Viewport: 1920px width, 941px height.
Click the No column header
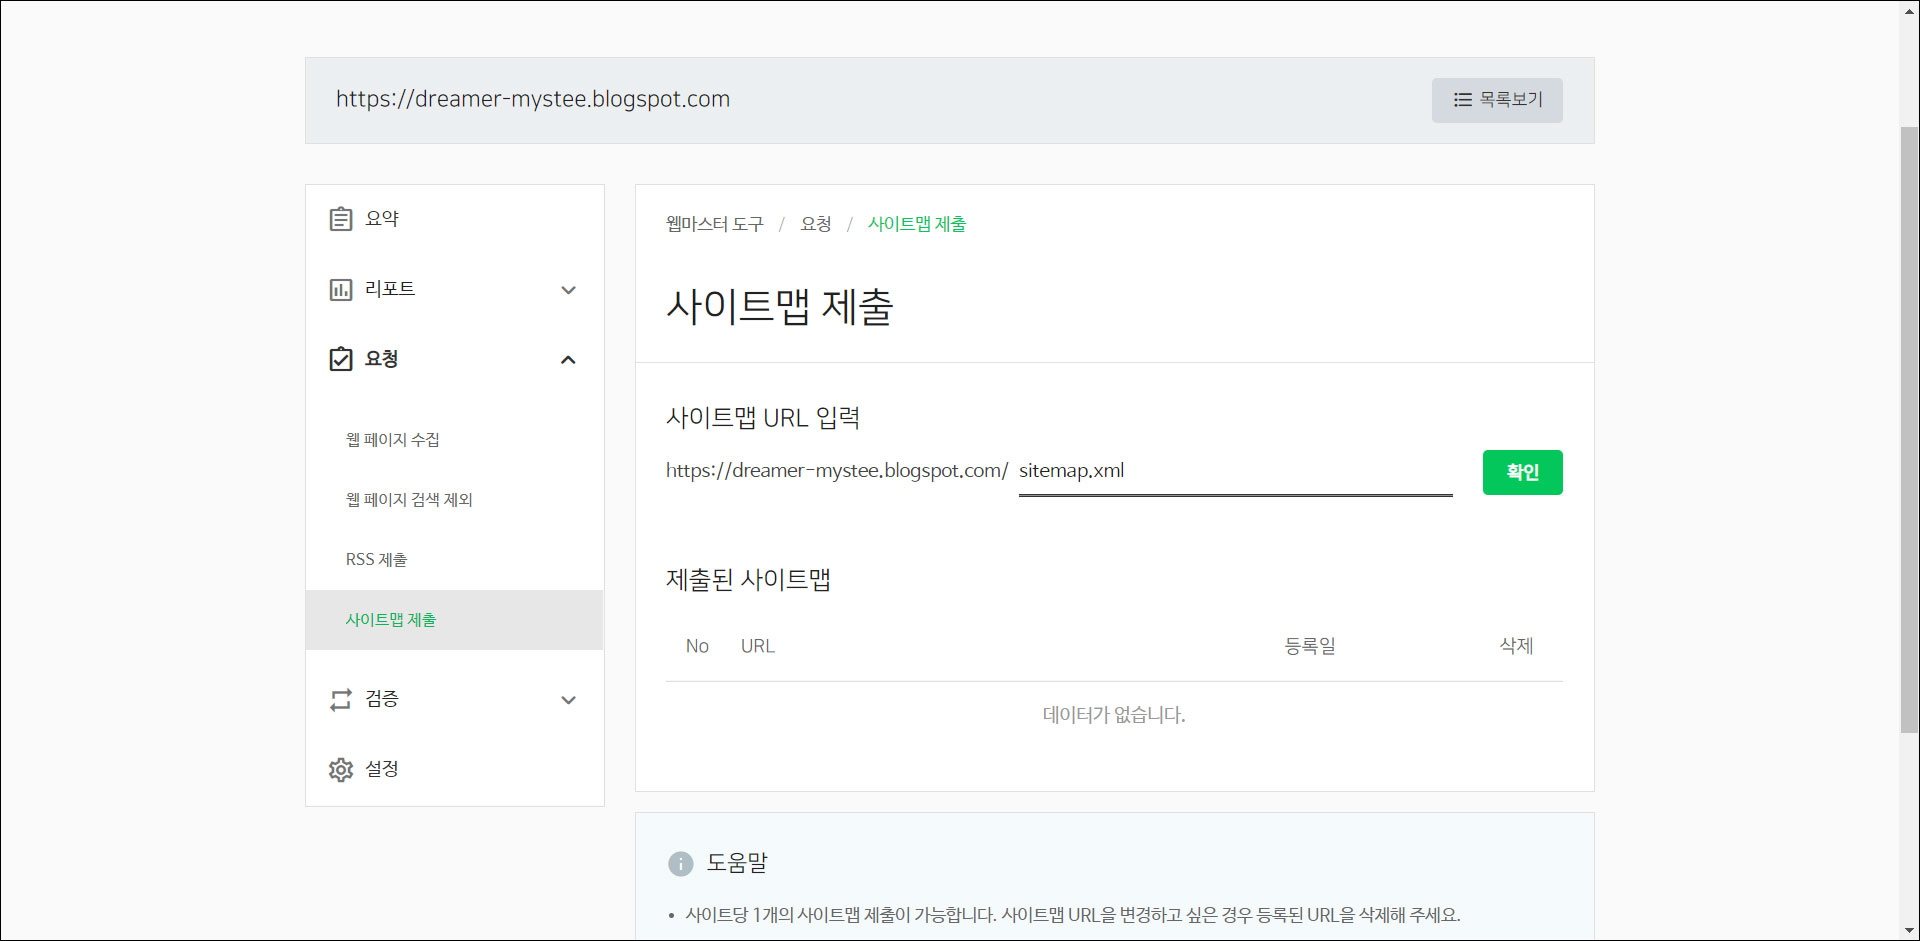click(x=697, y=646)
